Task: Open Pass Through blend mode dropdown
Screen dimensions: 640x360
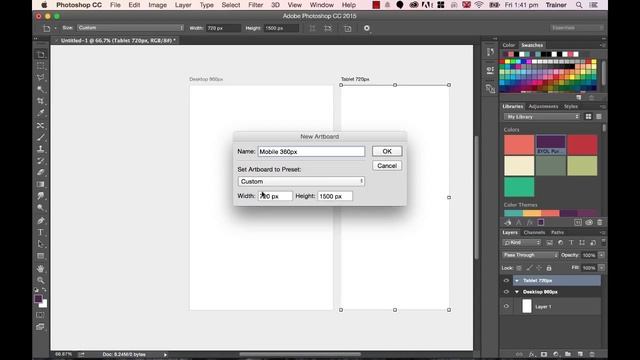Action: tap(530, 255)
